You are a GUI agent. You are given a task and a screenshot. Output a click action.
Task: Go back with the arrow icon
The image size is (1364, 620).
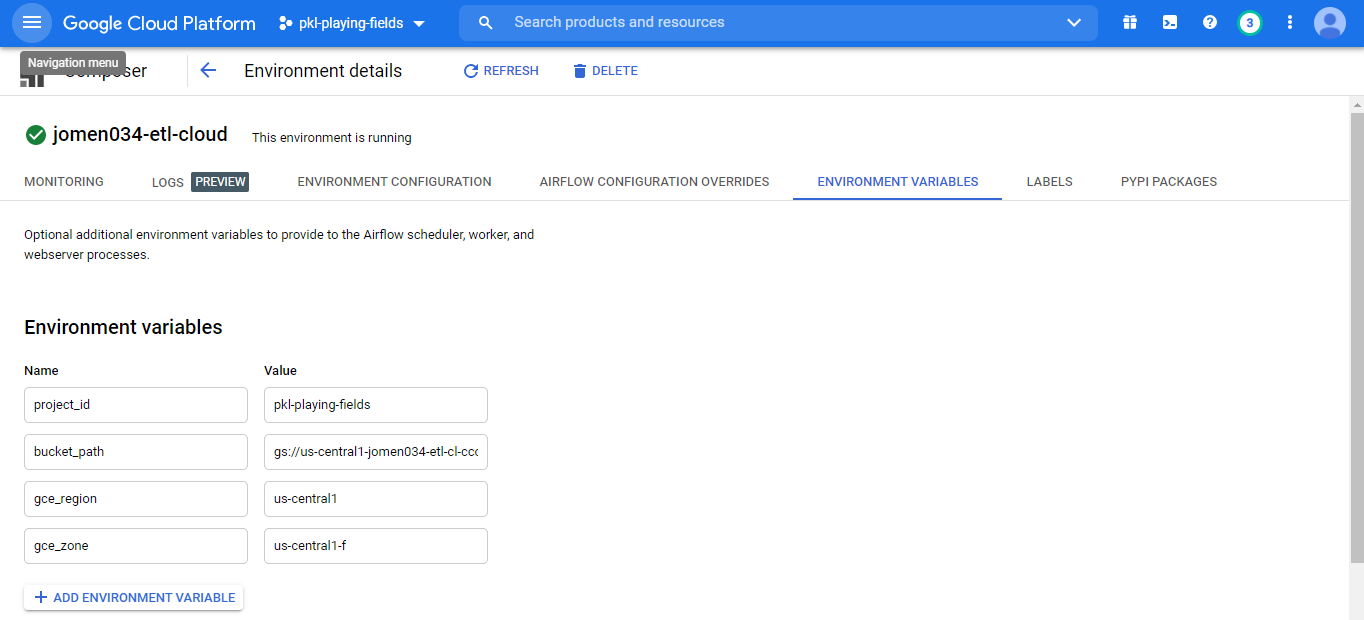pos(208,70)
